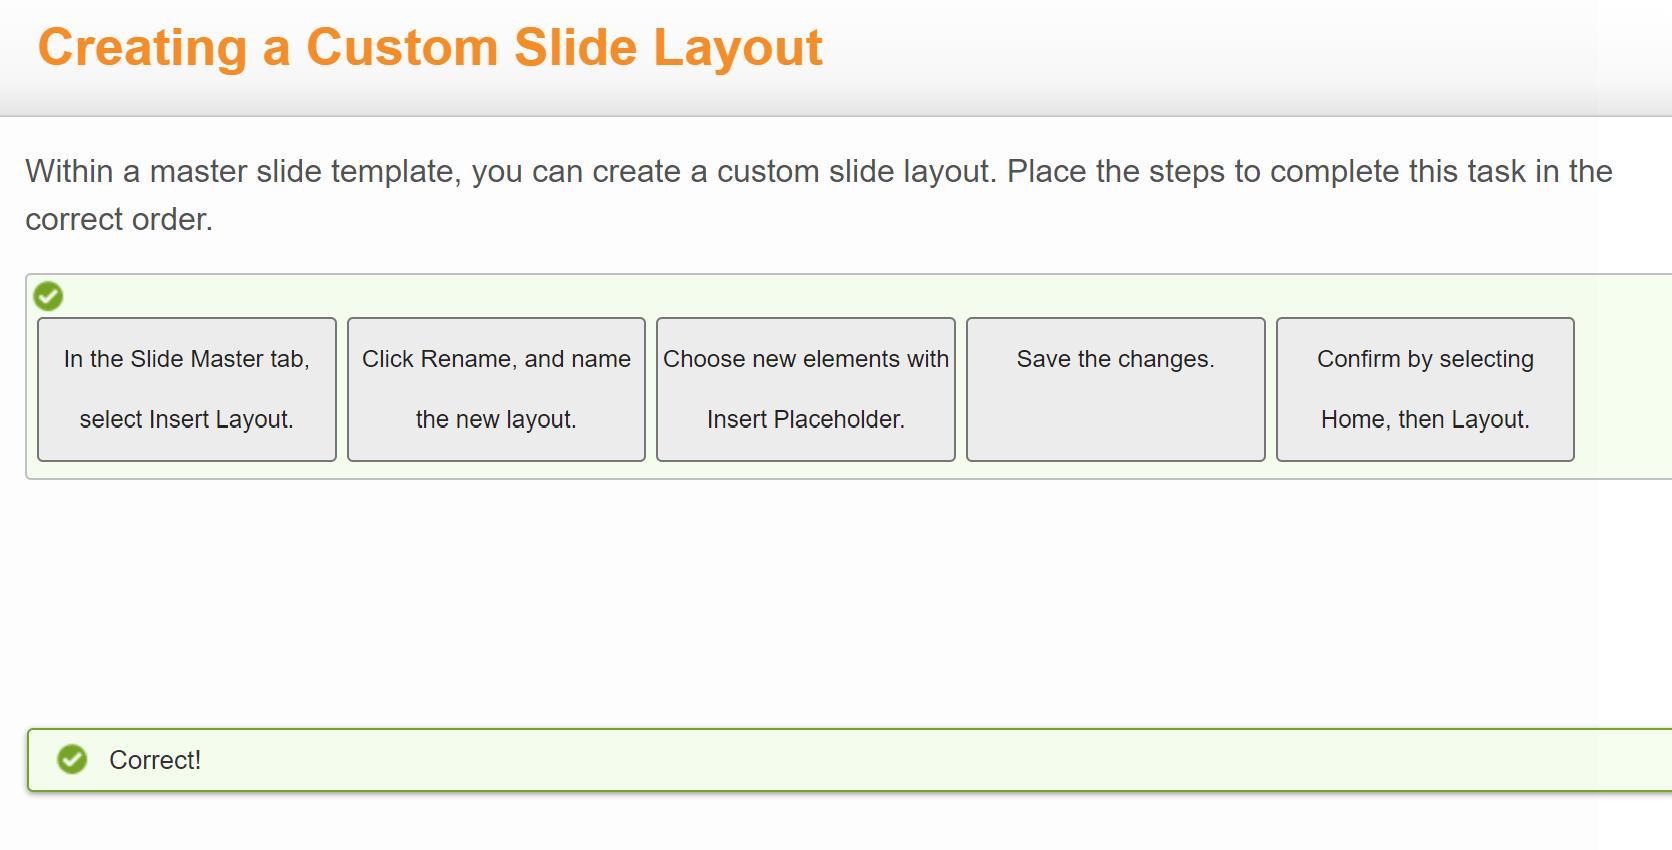Click the green checkmark above the step cards
The image size is (1672, 850).
48,297
